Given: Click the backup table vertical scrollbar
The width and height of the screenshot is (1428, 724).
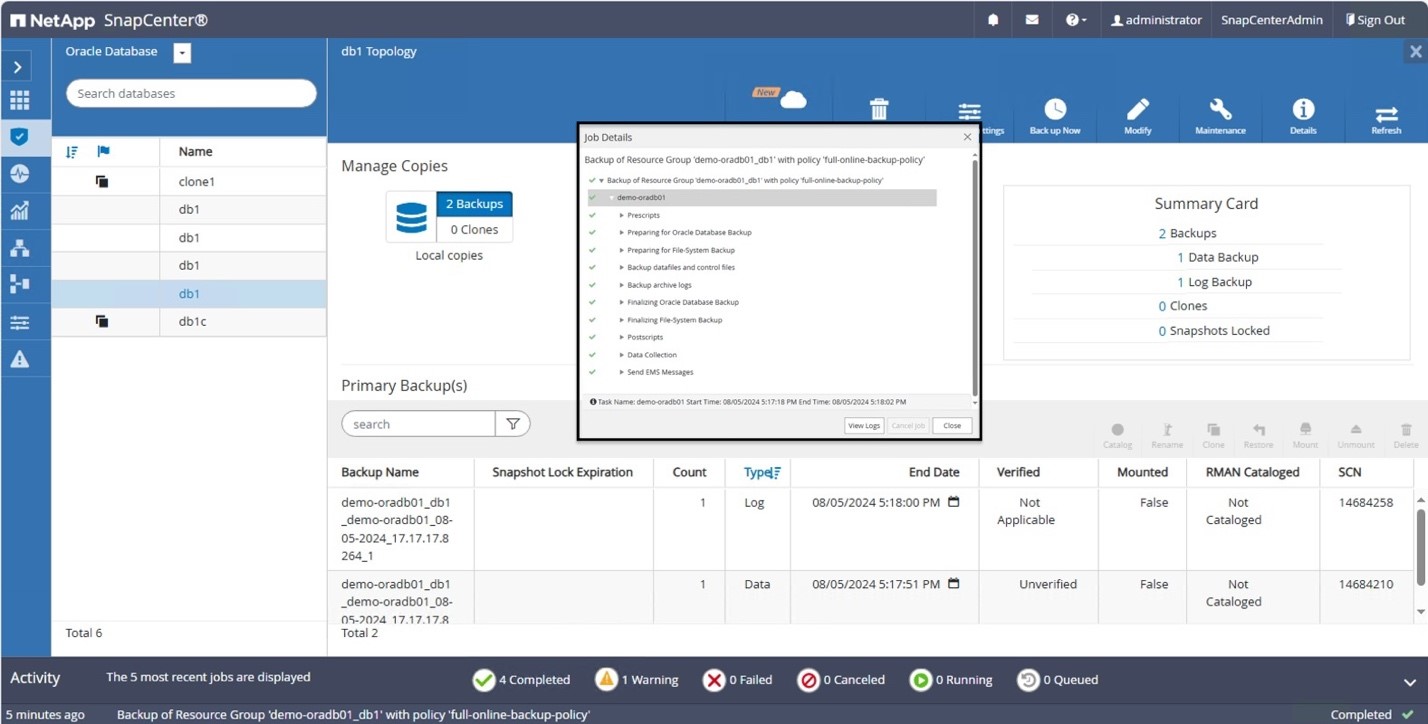Looking at the screenshot, I should tap(1420, 548).
